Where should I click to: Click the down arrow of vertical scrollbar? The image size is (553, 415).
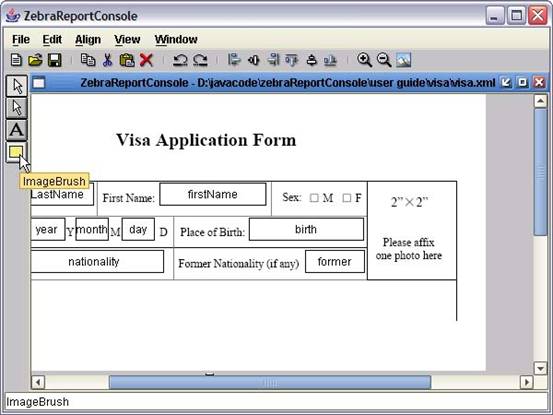click(x=540, y=368)
